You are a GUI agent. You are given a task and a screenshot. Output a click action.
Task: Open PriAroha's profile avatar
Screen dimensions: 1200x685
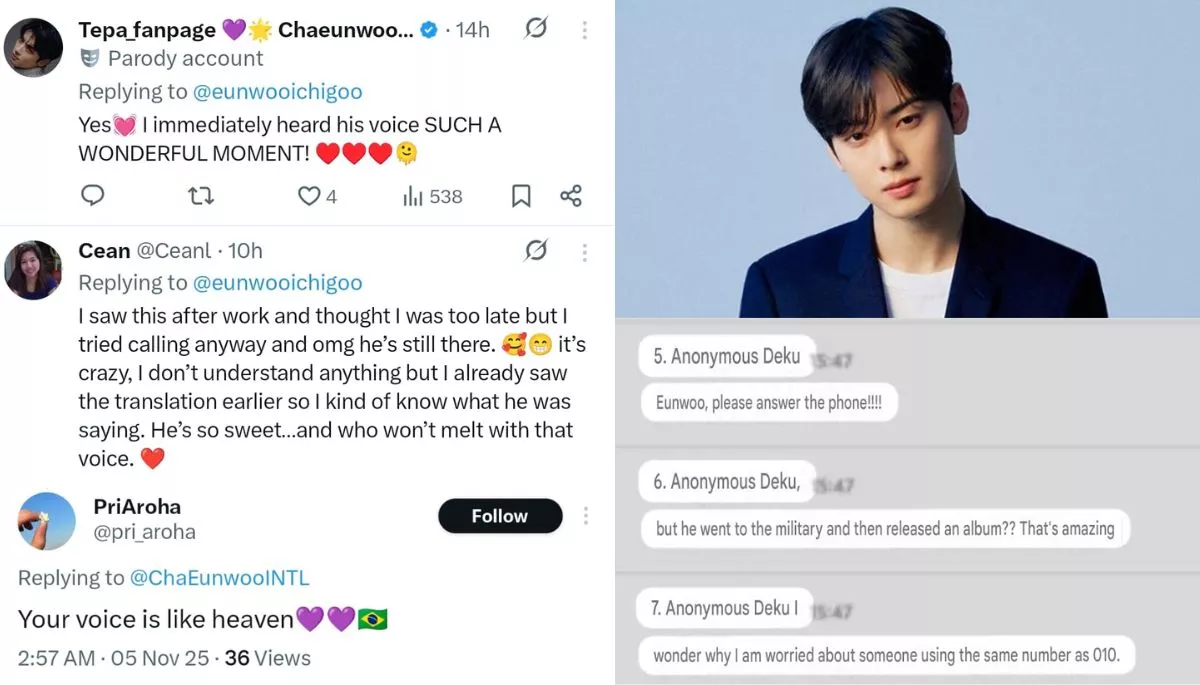47,521
